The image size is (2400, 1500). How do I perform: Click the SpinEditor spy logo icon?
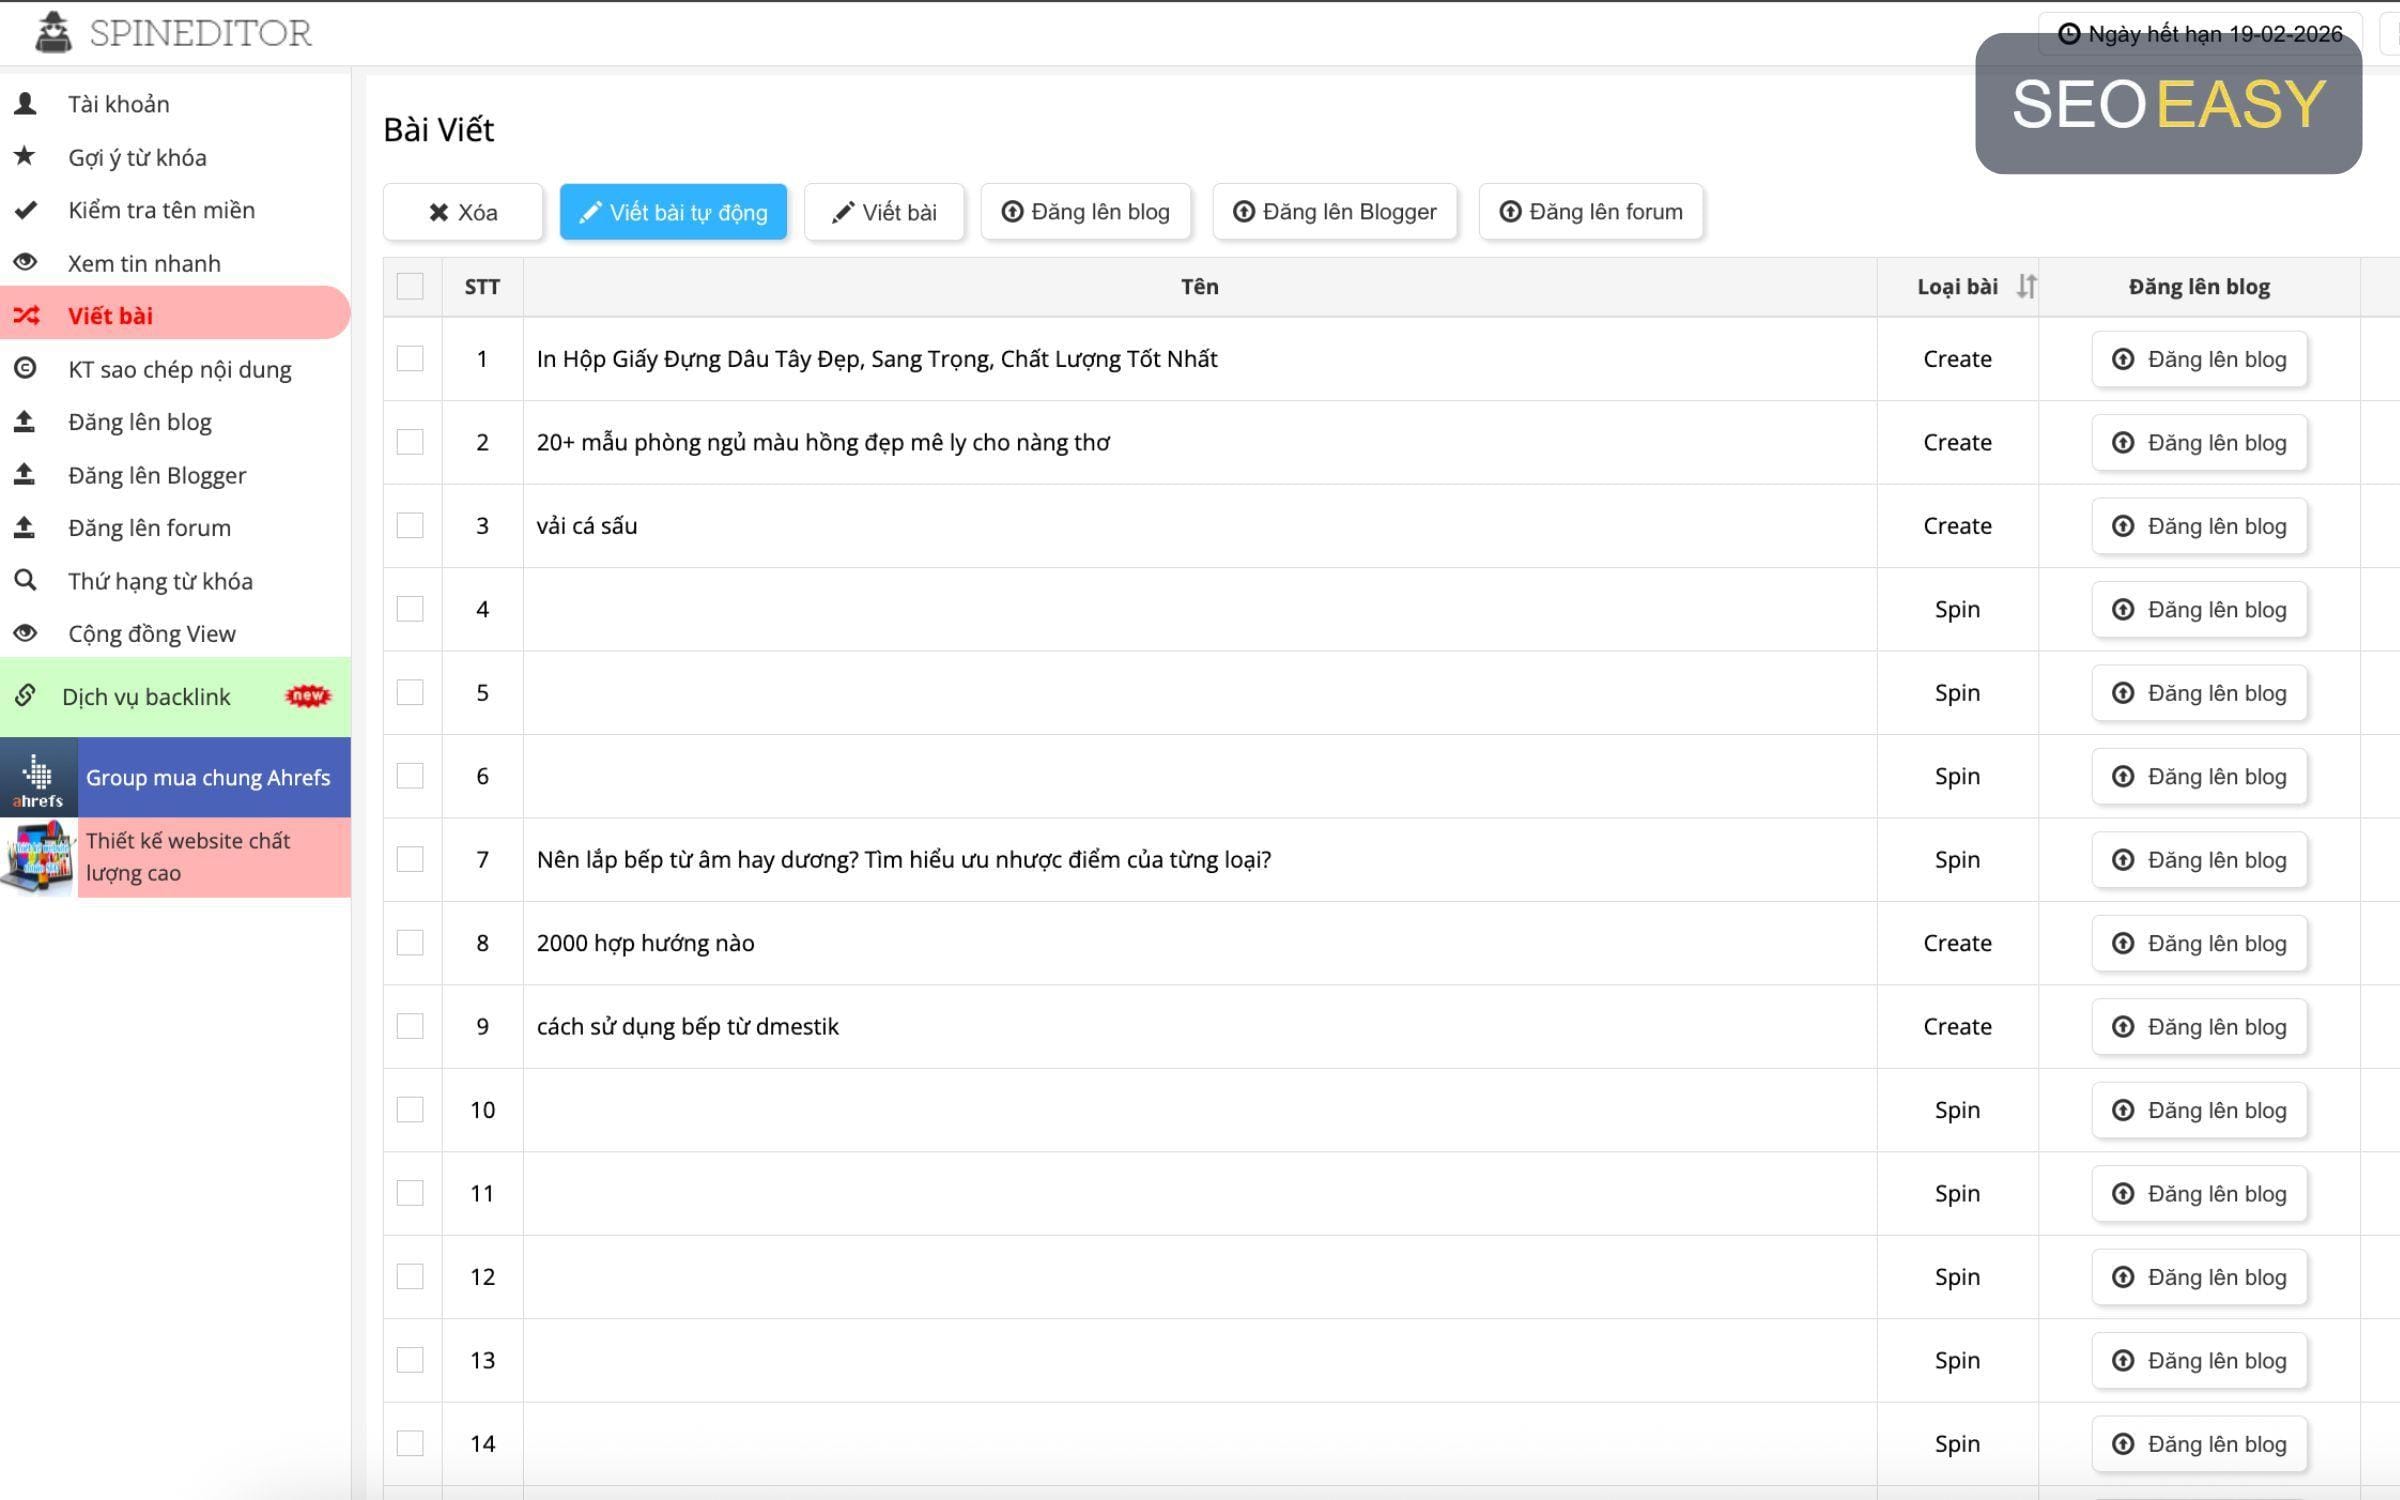[x=53, y=32]
